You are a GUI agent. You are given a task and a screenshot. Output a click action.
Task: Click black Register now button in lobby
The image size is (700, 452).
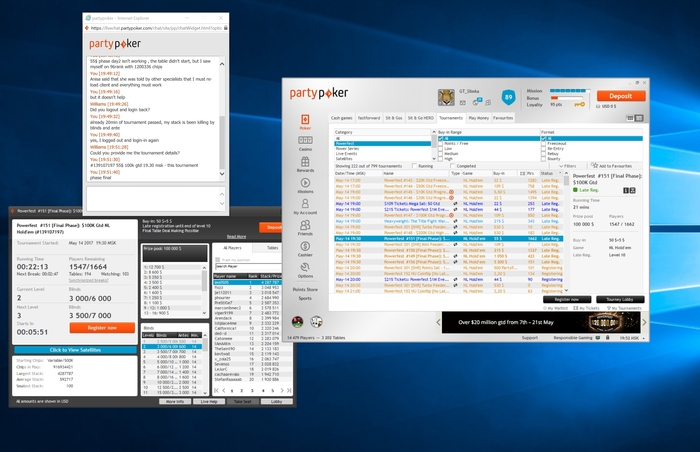point(567,299)
